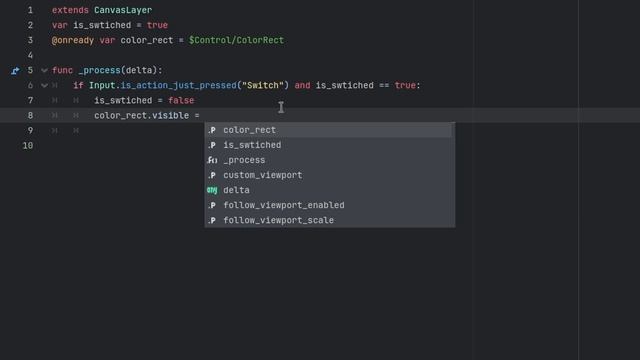640x360 pixels.
Task: Click the property icon beside follow_viewport_enabled suggestion
Action: pos(212,205)
